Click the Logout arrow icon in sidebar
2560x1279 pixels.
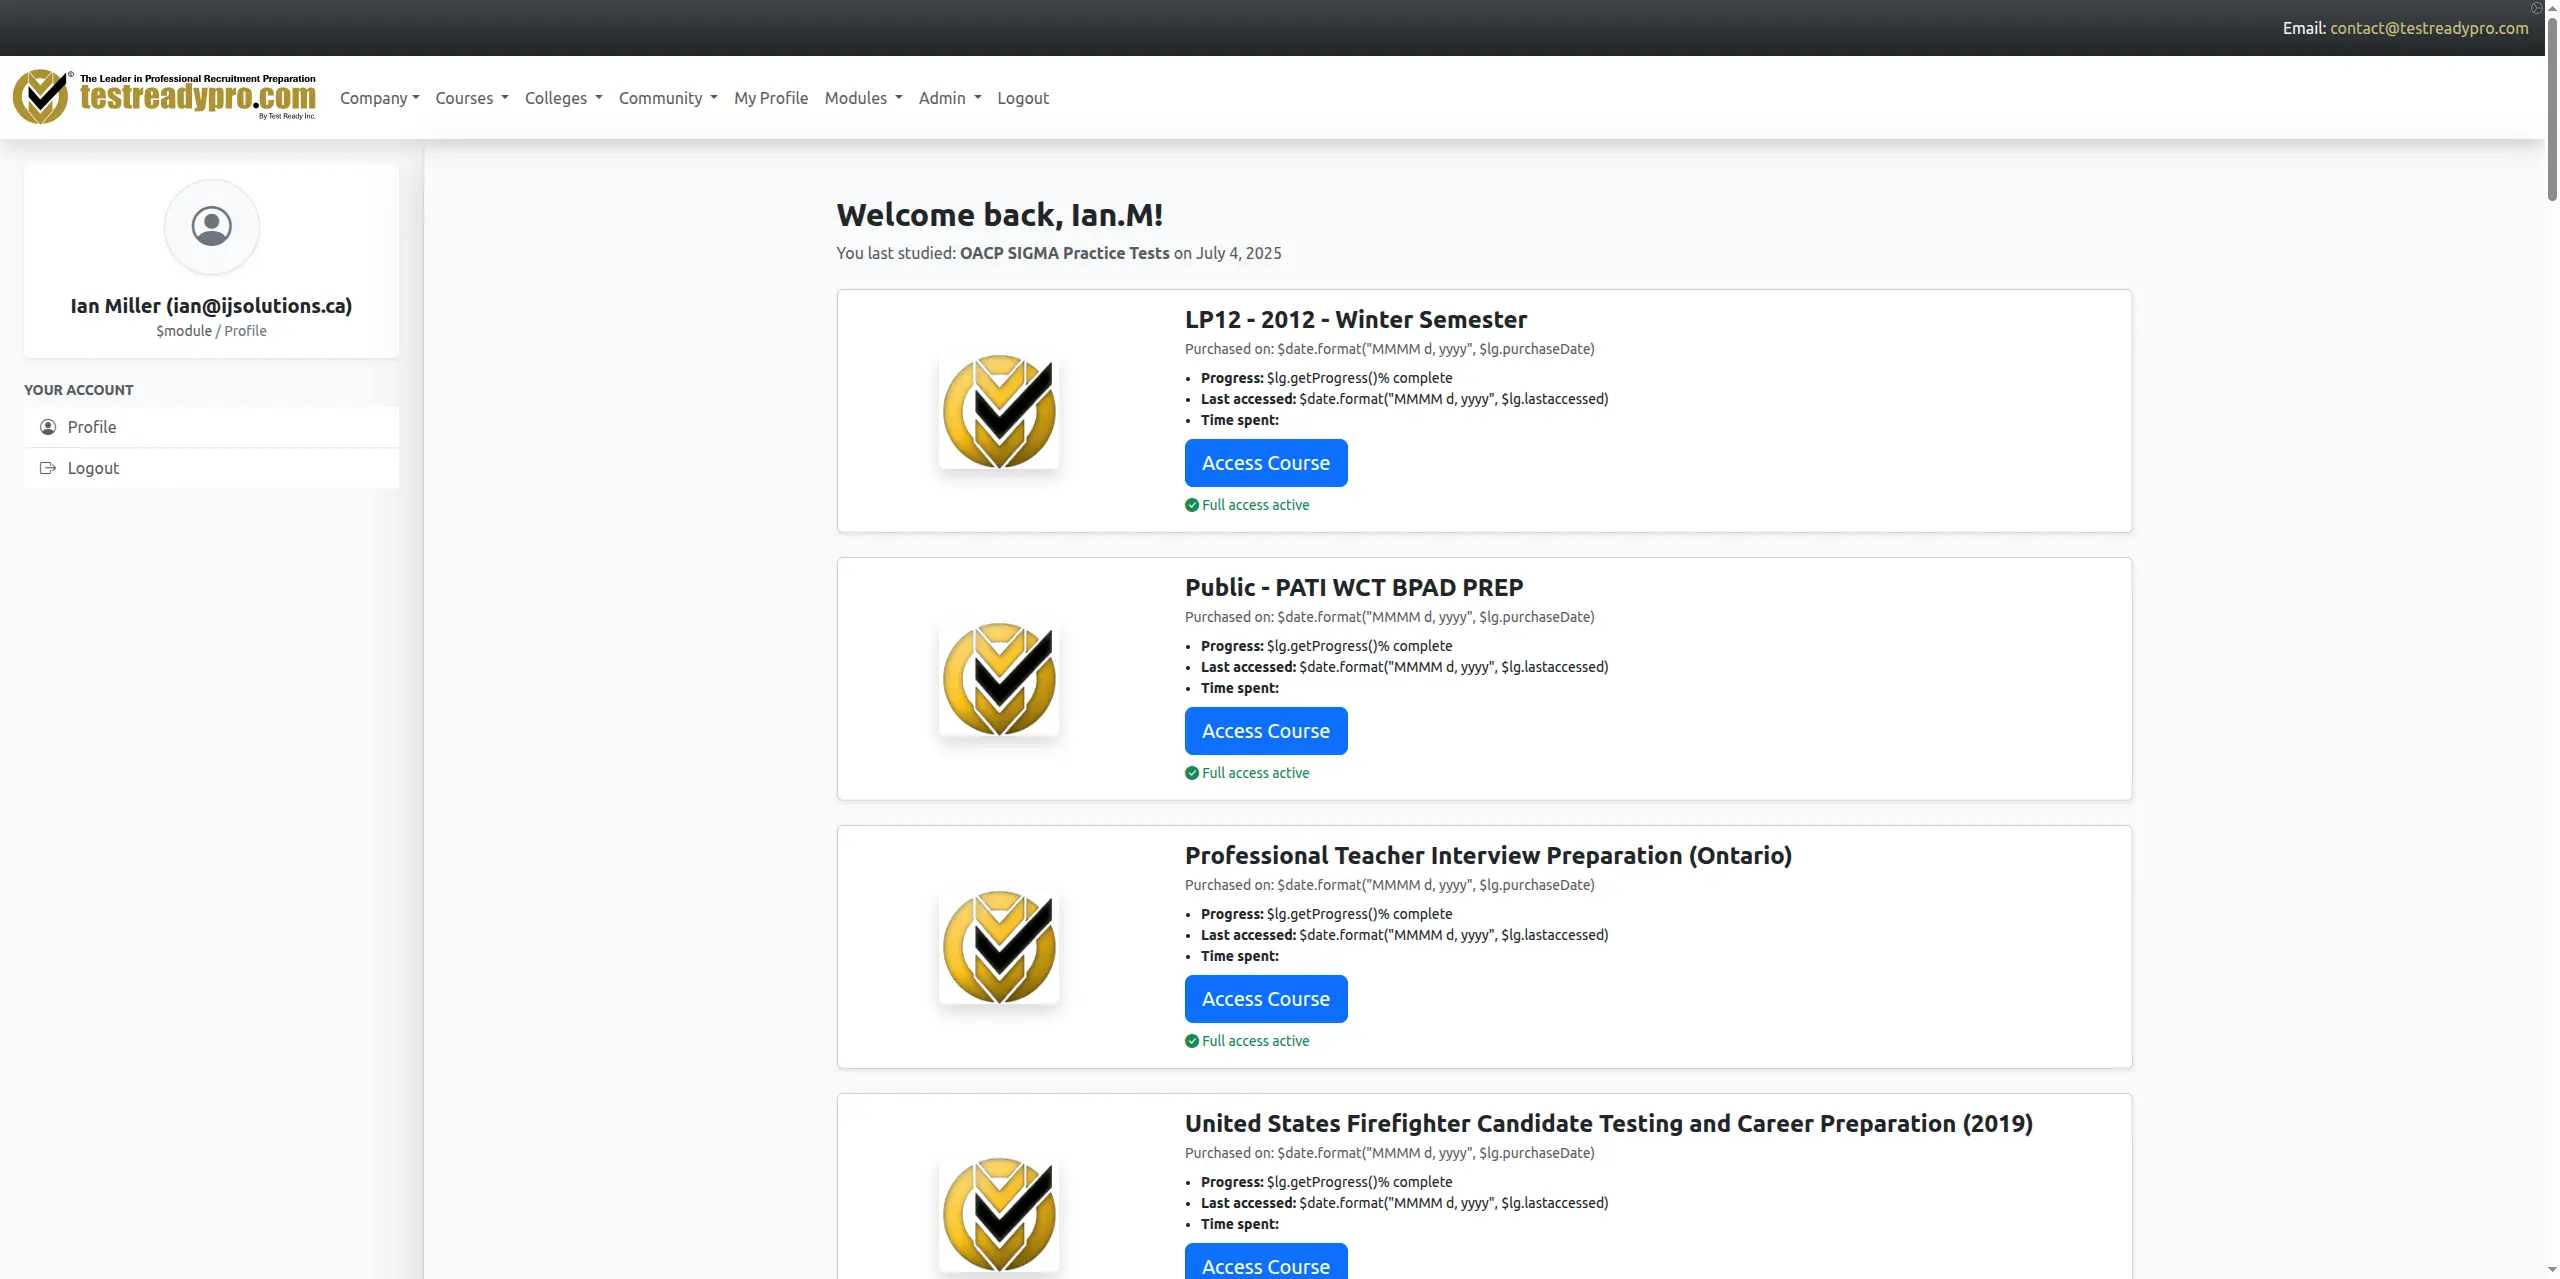coord(48,468)
